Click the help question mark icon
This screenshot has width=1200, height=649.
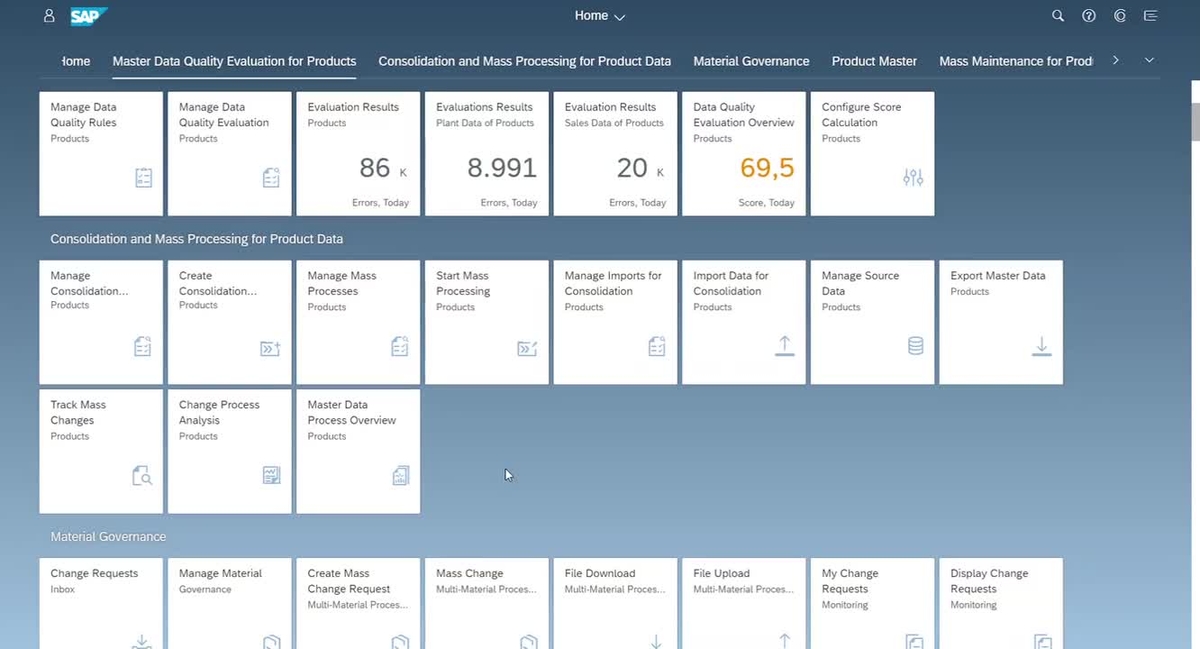[1089, 16]
